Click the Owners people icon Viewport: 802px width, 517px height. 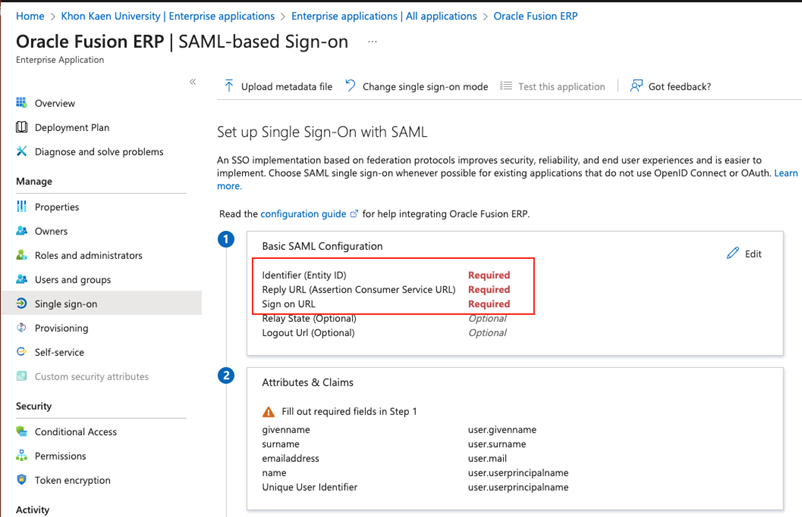pyautogui.click(x=21, y=231)
